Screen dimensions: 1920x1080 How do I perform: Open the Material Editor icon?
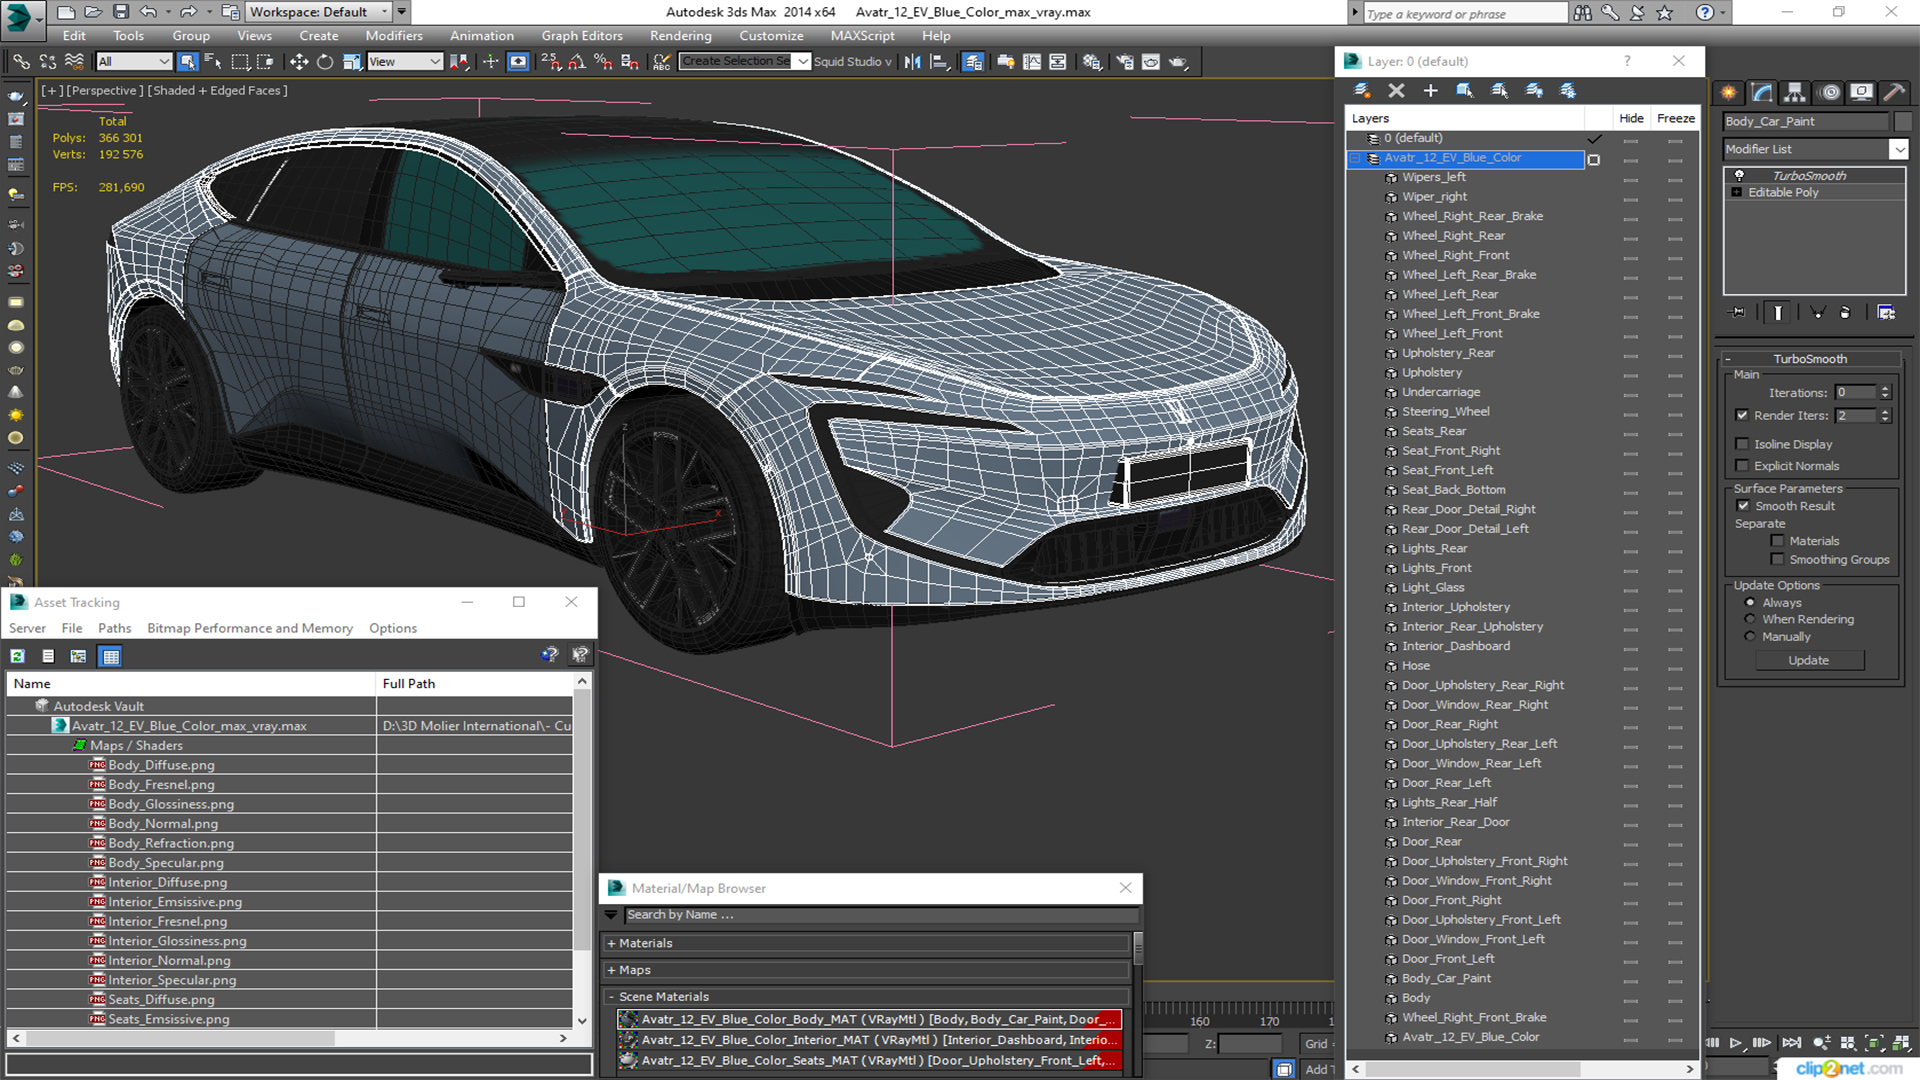coord(1092,62)
